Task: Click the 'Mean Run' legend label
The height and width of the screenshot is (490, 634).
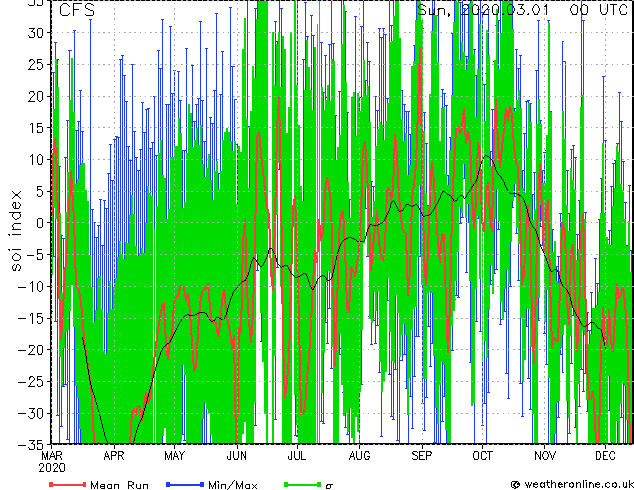Action: pos(119,485)
